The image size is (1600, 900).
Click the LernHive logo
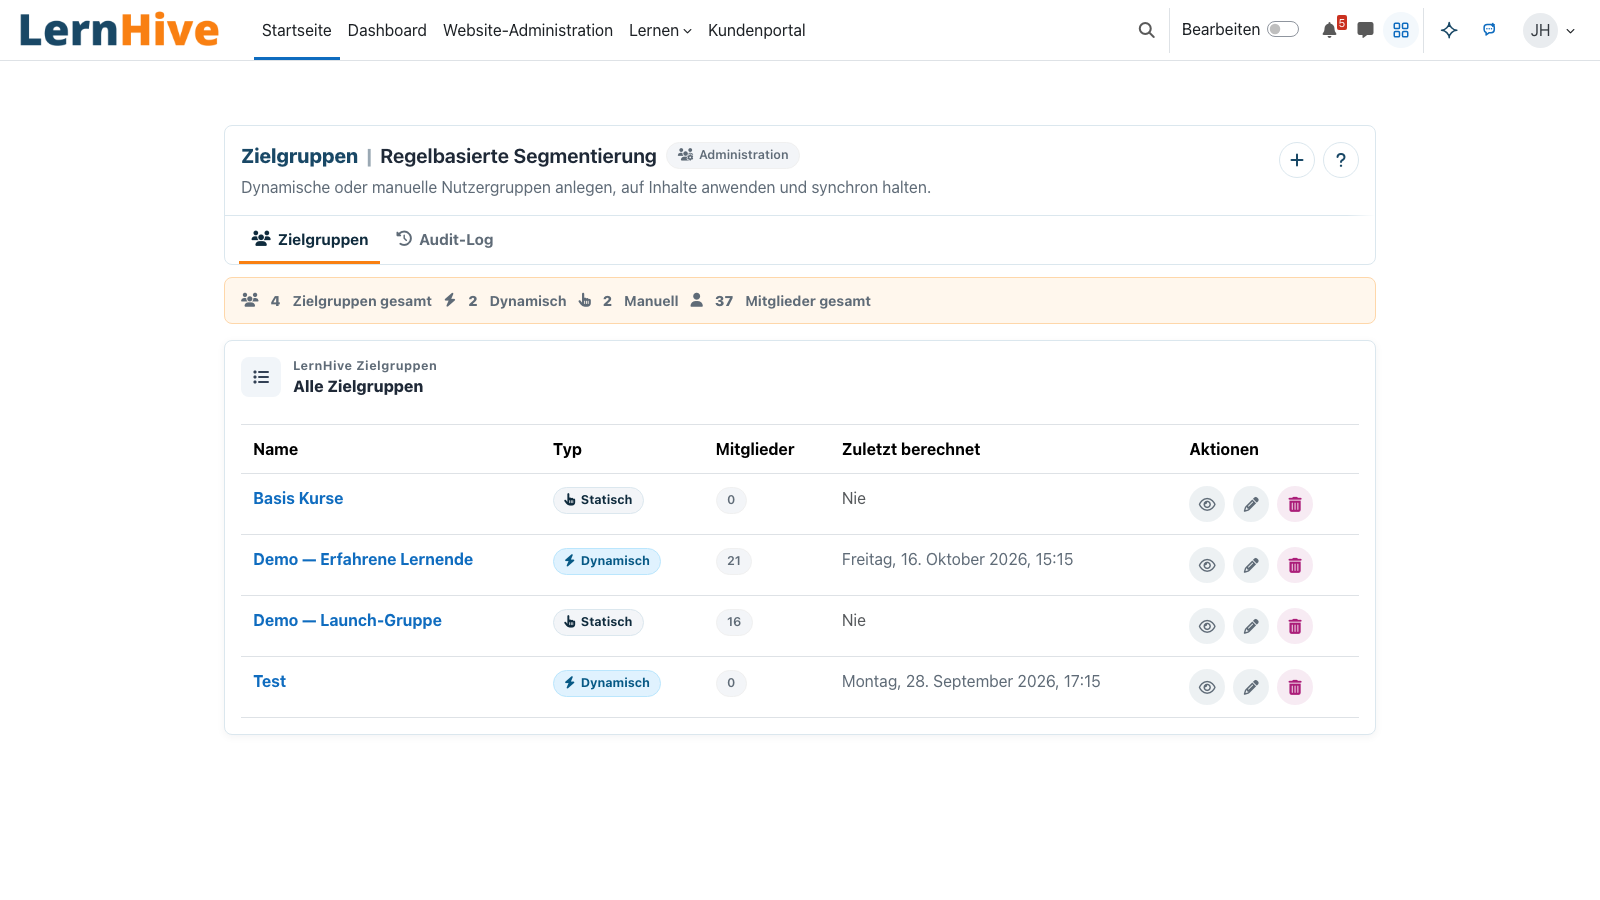[x=119, y=30]
